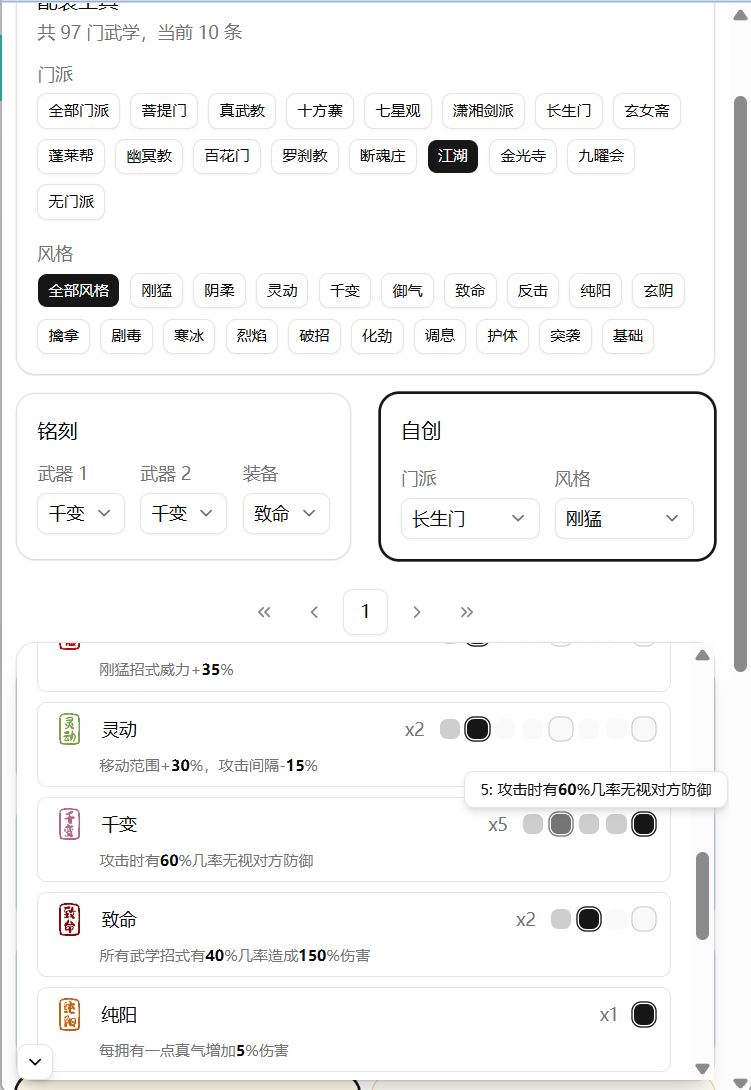Filter styles by 剧毒
This screenshot has width=751, height=1090.
(x=127, y=336)
